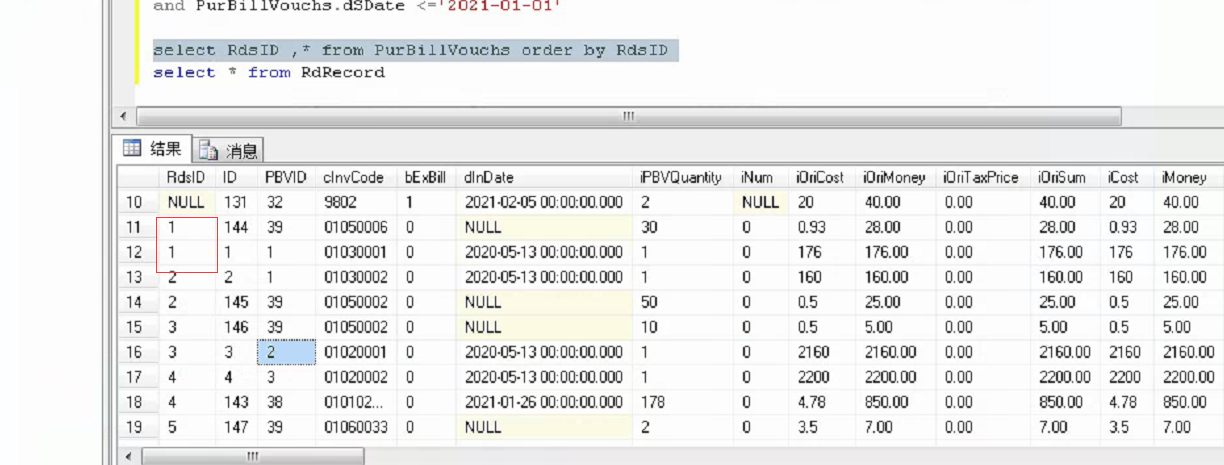Click the highlighted PurBillVouchs order by query line

415,50
